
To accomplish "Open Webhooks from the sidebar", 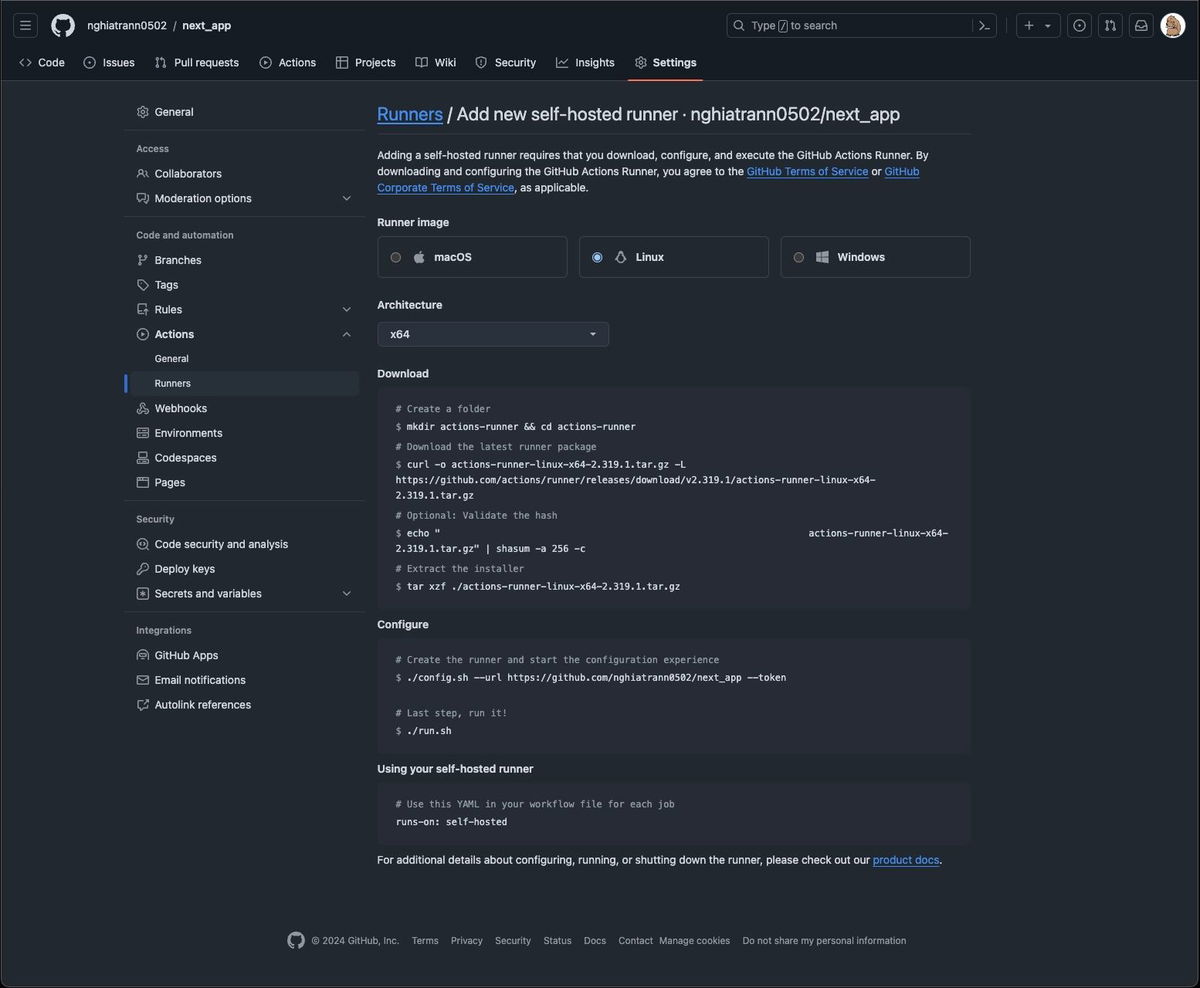I will 180,408.
